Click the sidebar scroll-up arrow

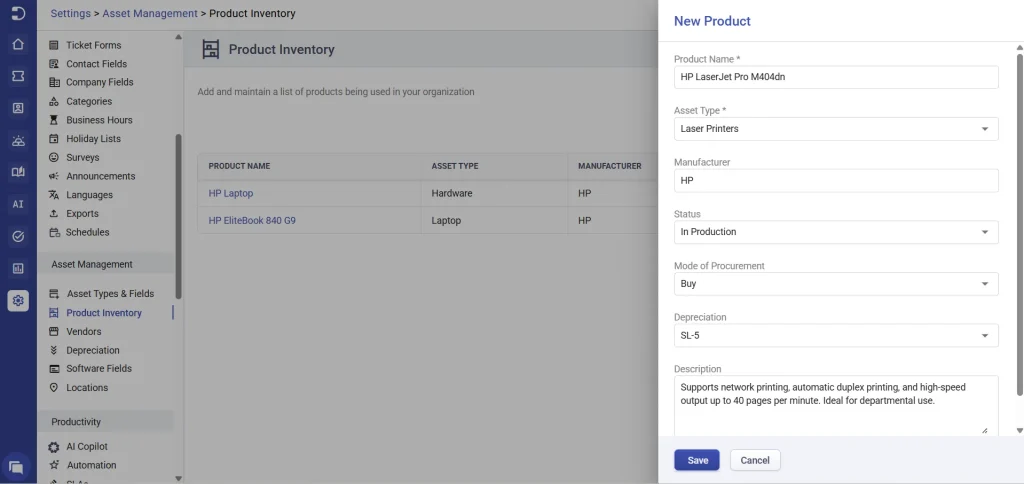tap(178, 37)
